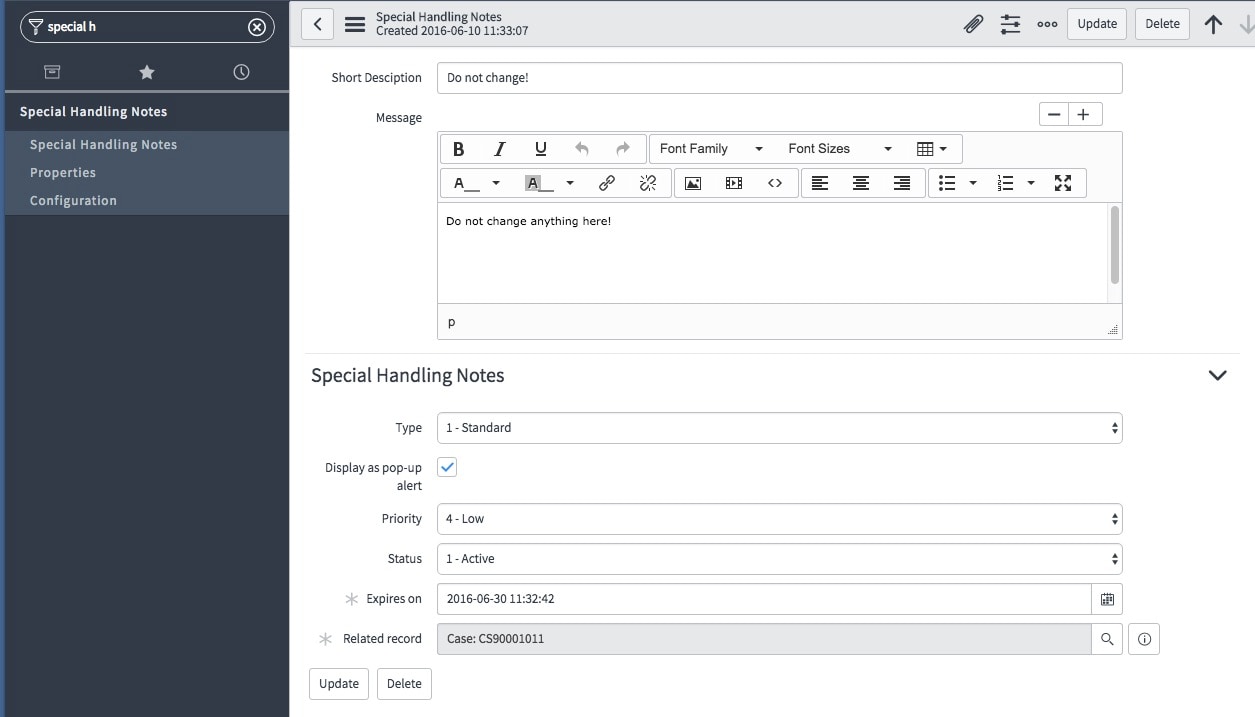The width and height of the screenshot is (1255, 717).
Task: Click the header Delete button
Action: coord(1162,24)
